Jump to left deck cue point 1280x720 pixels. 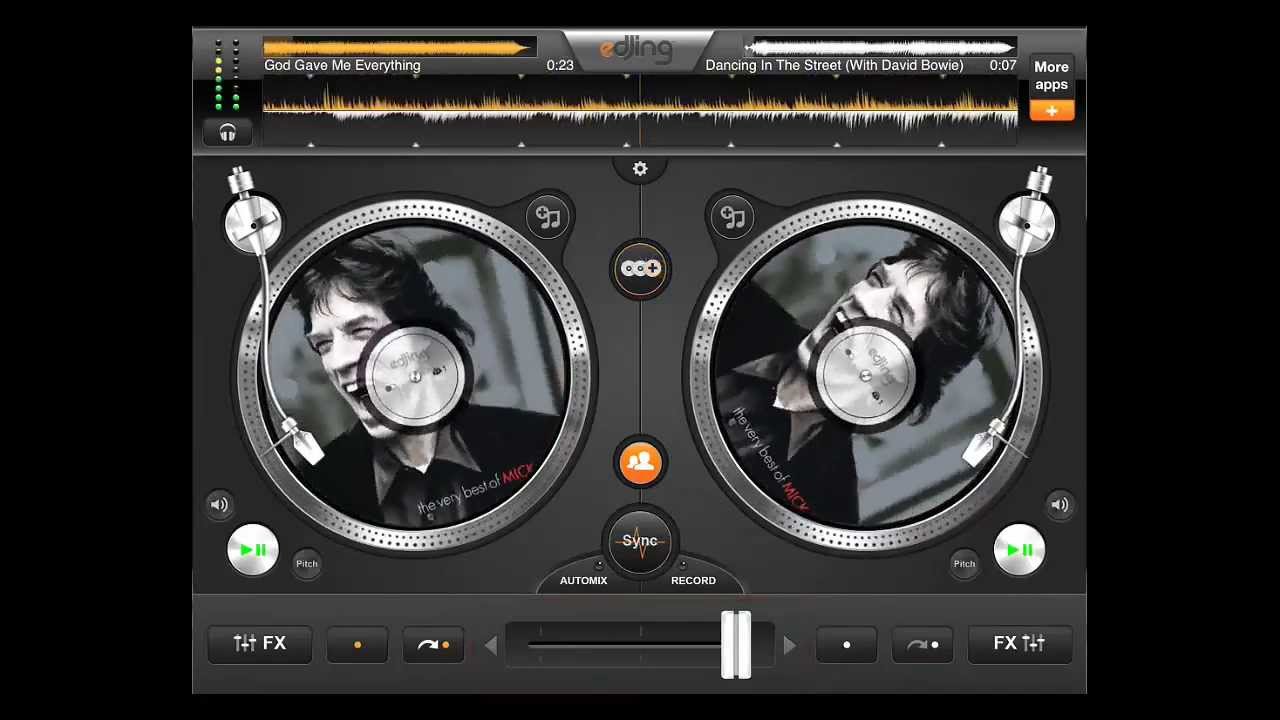coord(434,645)
